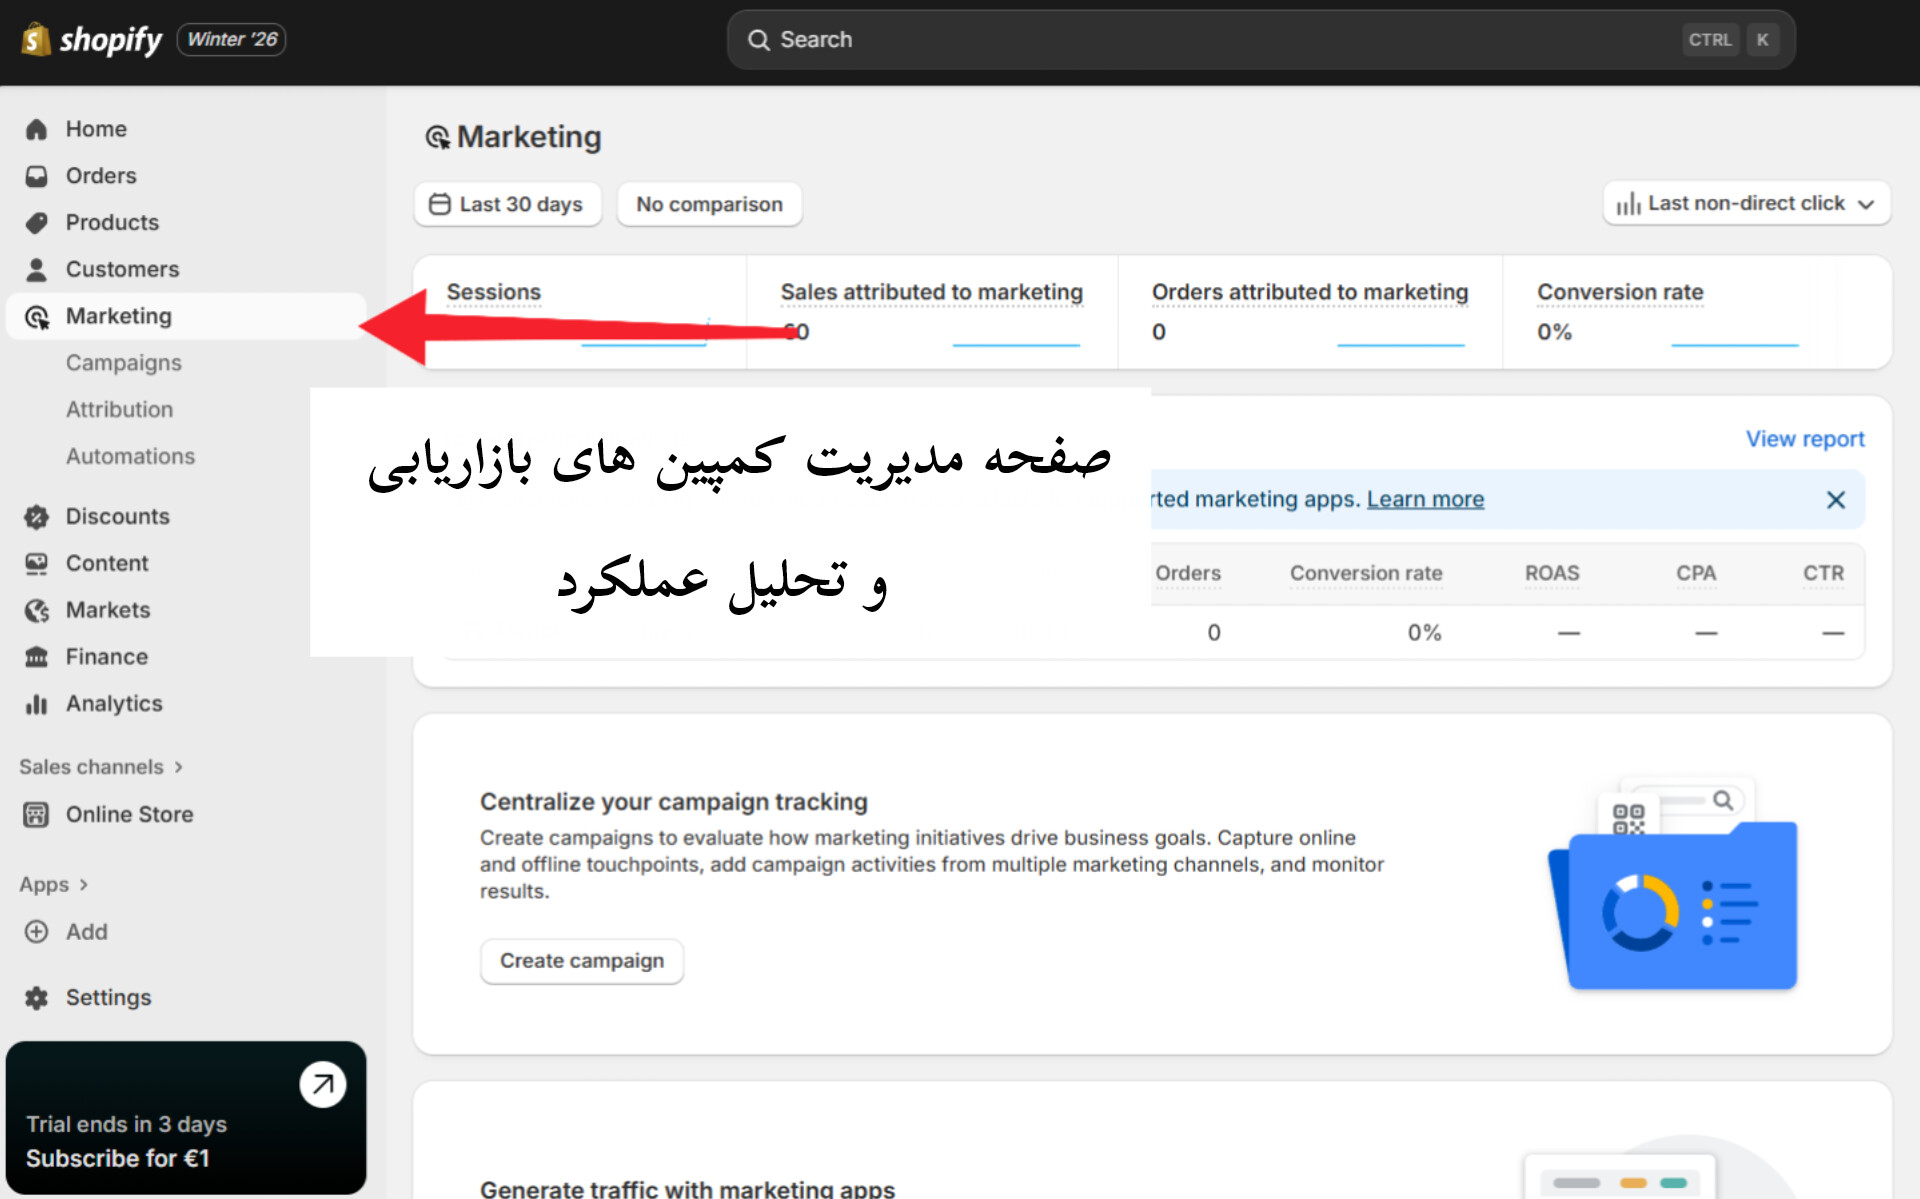Screen dimensions: 1920x1199
Task: Open the View report link
Action: coord(1804,439)
